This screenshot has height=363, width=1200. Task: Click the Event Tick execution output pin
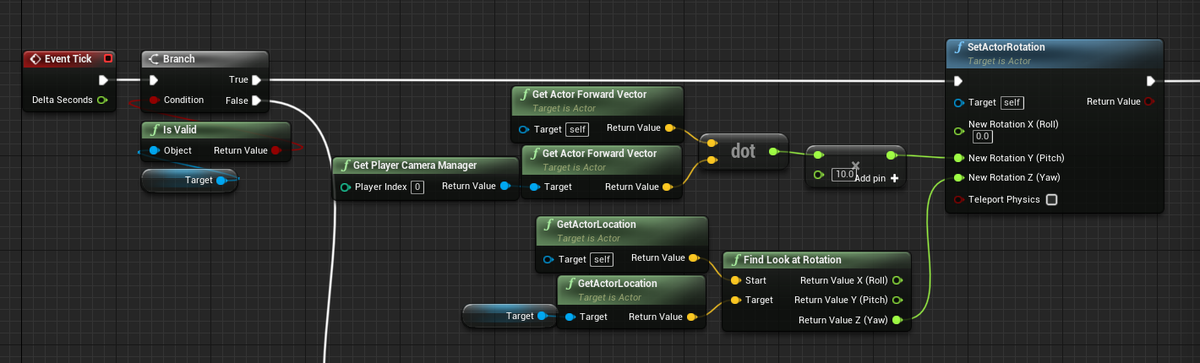[x=103, y=80]
